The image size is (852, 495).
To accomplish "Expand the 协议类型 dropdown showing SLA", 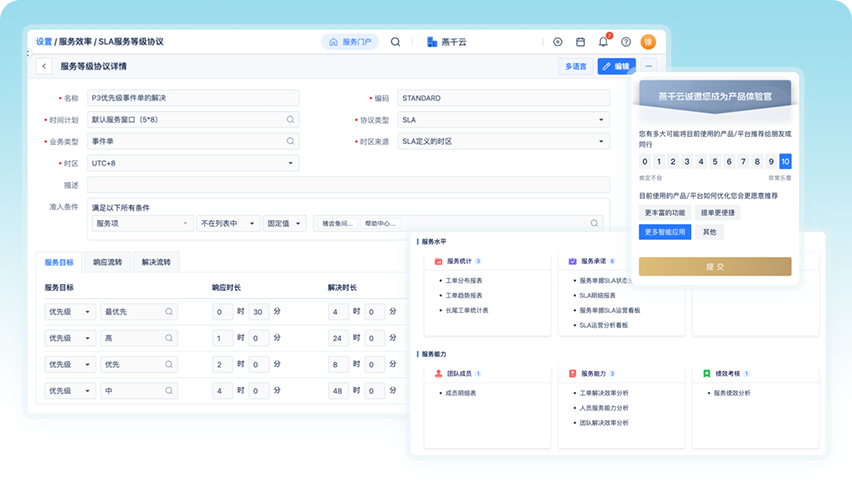I will pyautogui.click(x=503, y=119).
